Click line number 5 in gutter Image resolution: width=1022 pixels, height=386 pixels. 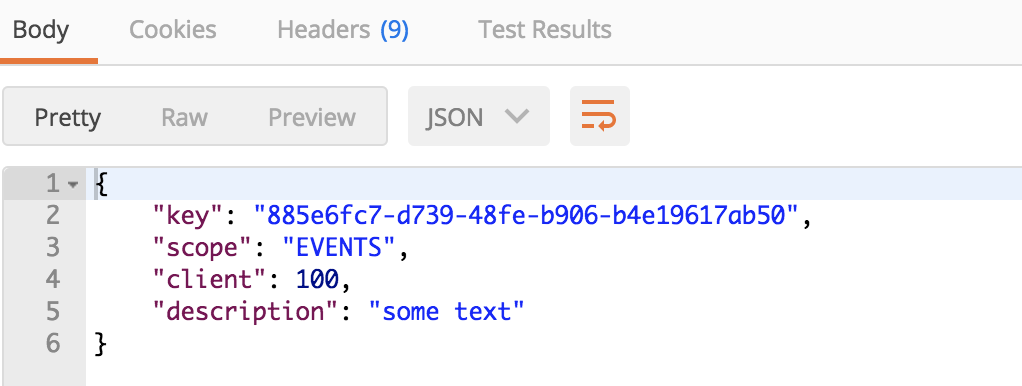(53, 312)
